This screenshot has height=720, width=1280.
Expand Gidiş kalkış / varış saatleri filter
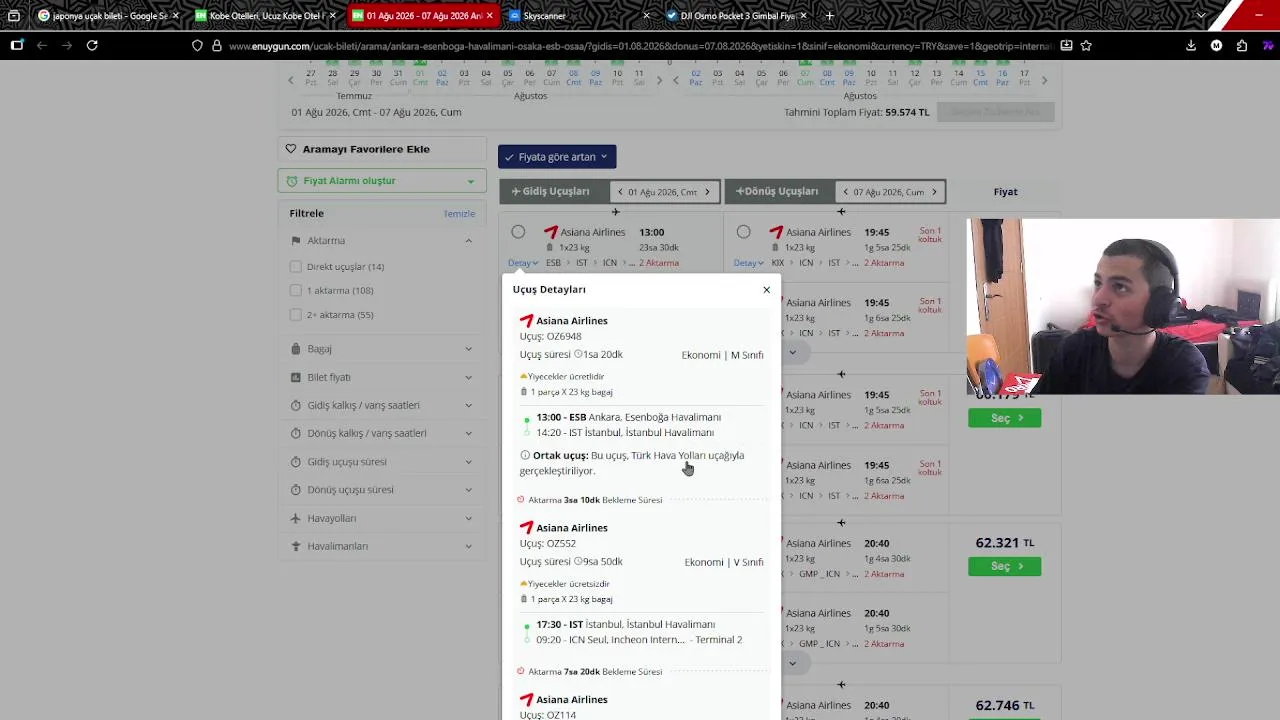pos(468,405)
